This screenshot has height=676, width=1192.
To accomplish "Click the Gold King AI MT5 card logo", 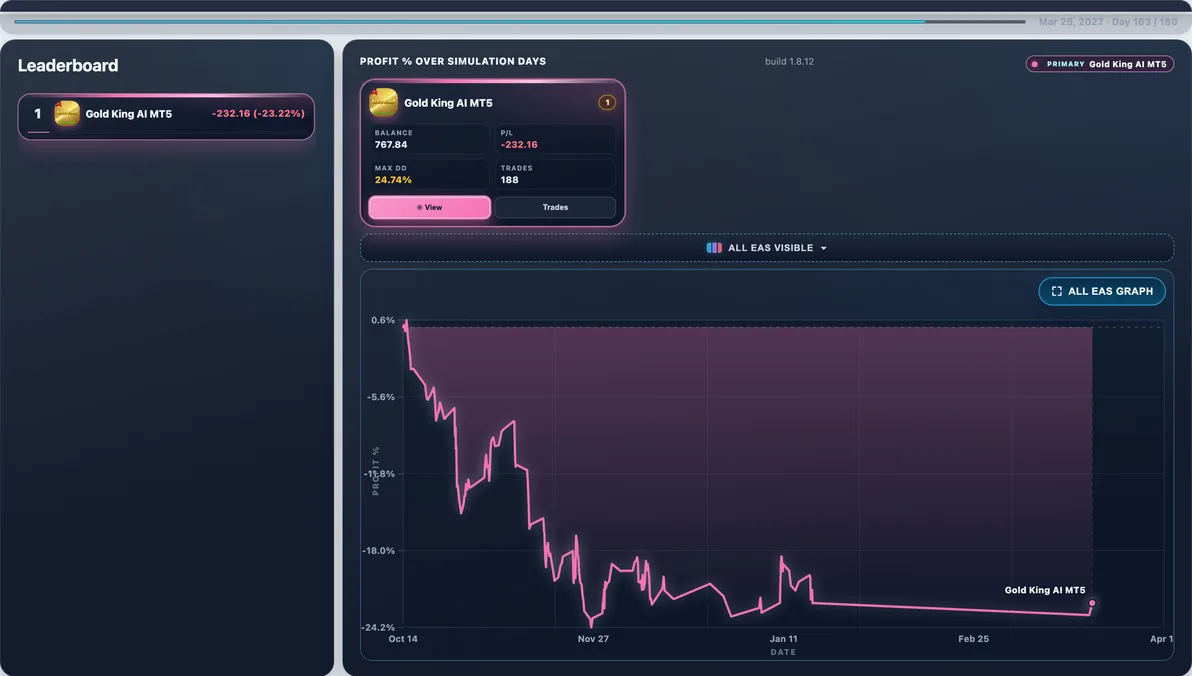I will (x=383, y=103).
